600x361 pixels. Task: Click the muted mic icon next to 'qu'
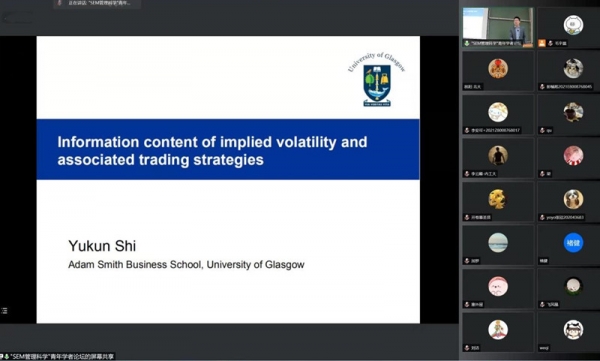tap(542, 131)
